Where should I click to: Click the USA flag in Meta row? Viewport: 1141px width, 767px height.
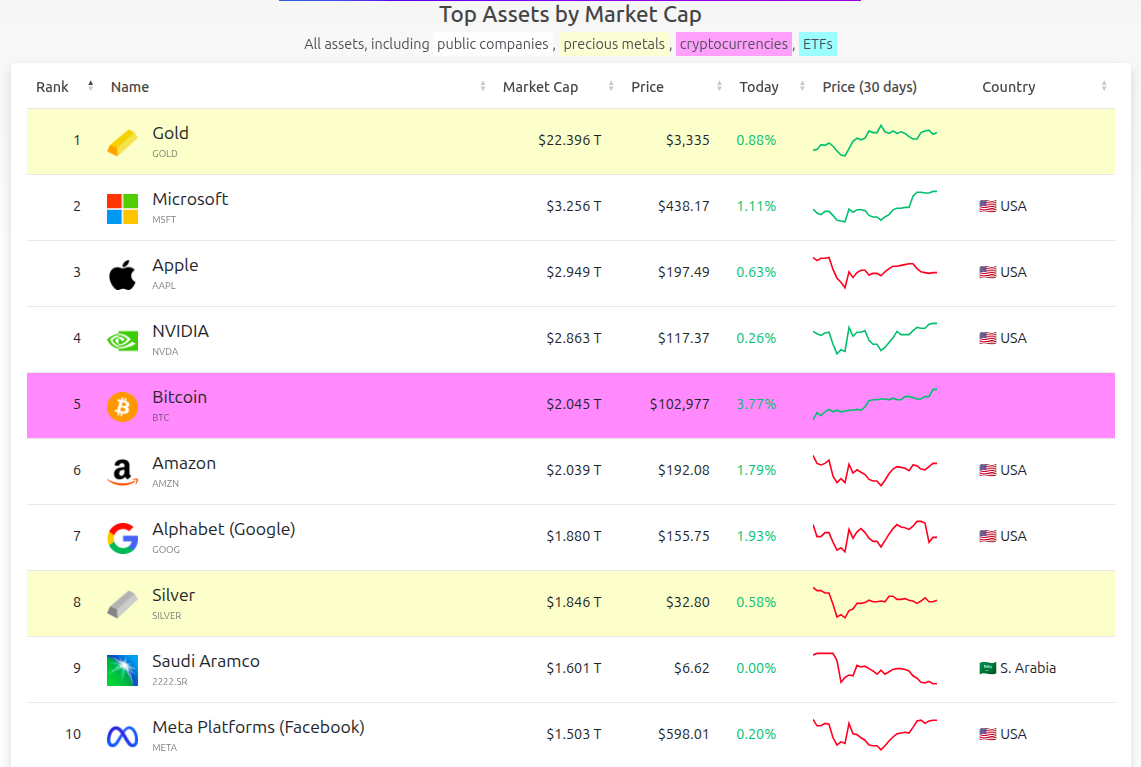point(987,734)
